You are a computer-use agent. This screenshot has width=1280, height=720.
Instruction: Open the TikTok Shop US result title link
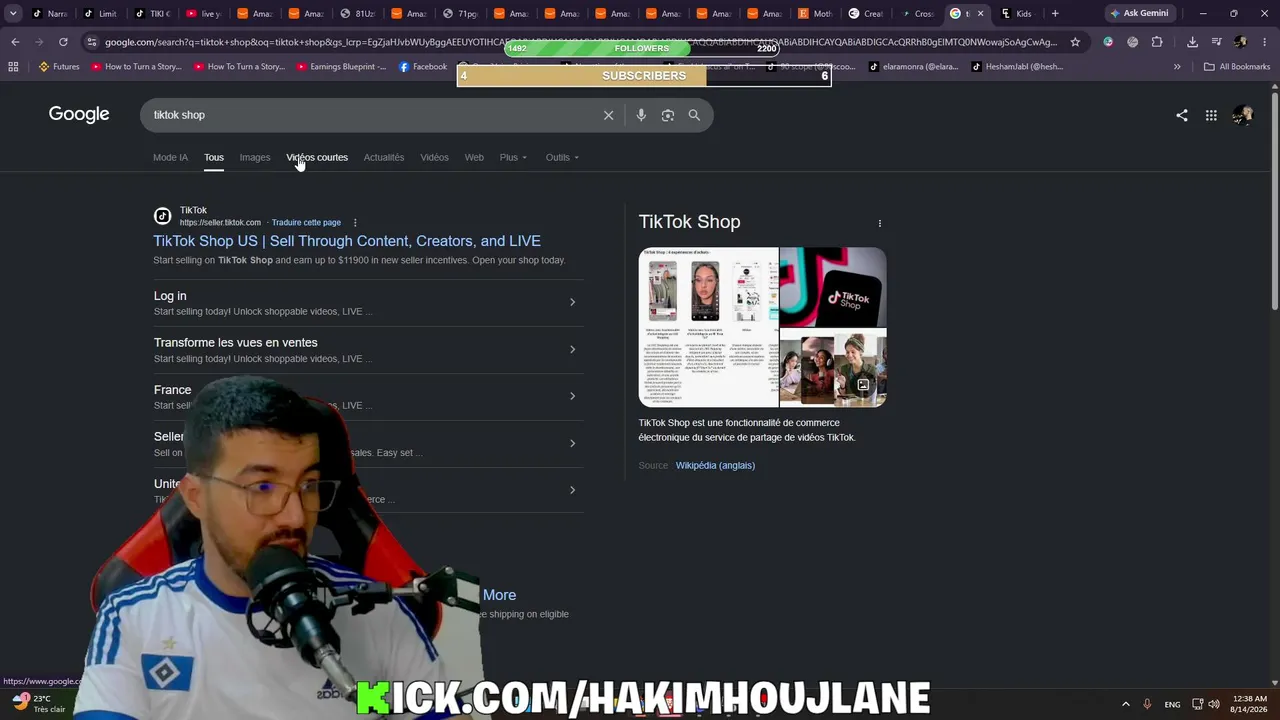(347, 241)
